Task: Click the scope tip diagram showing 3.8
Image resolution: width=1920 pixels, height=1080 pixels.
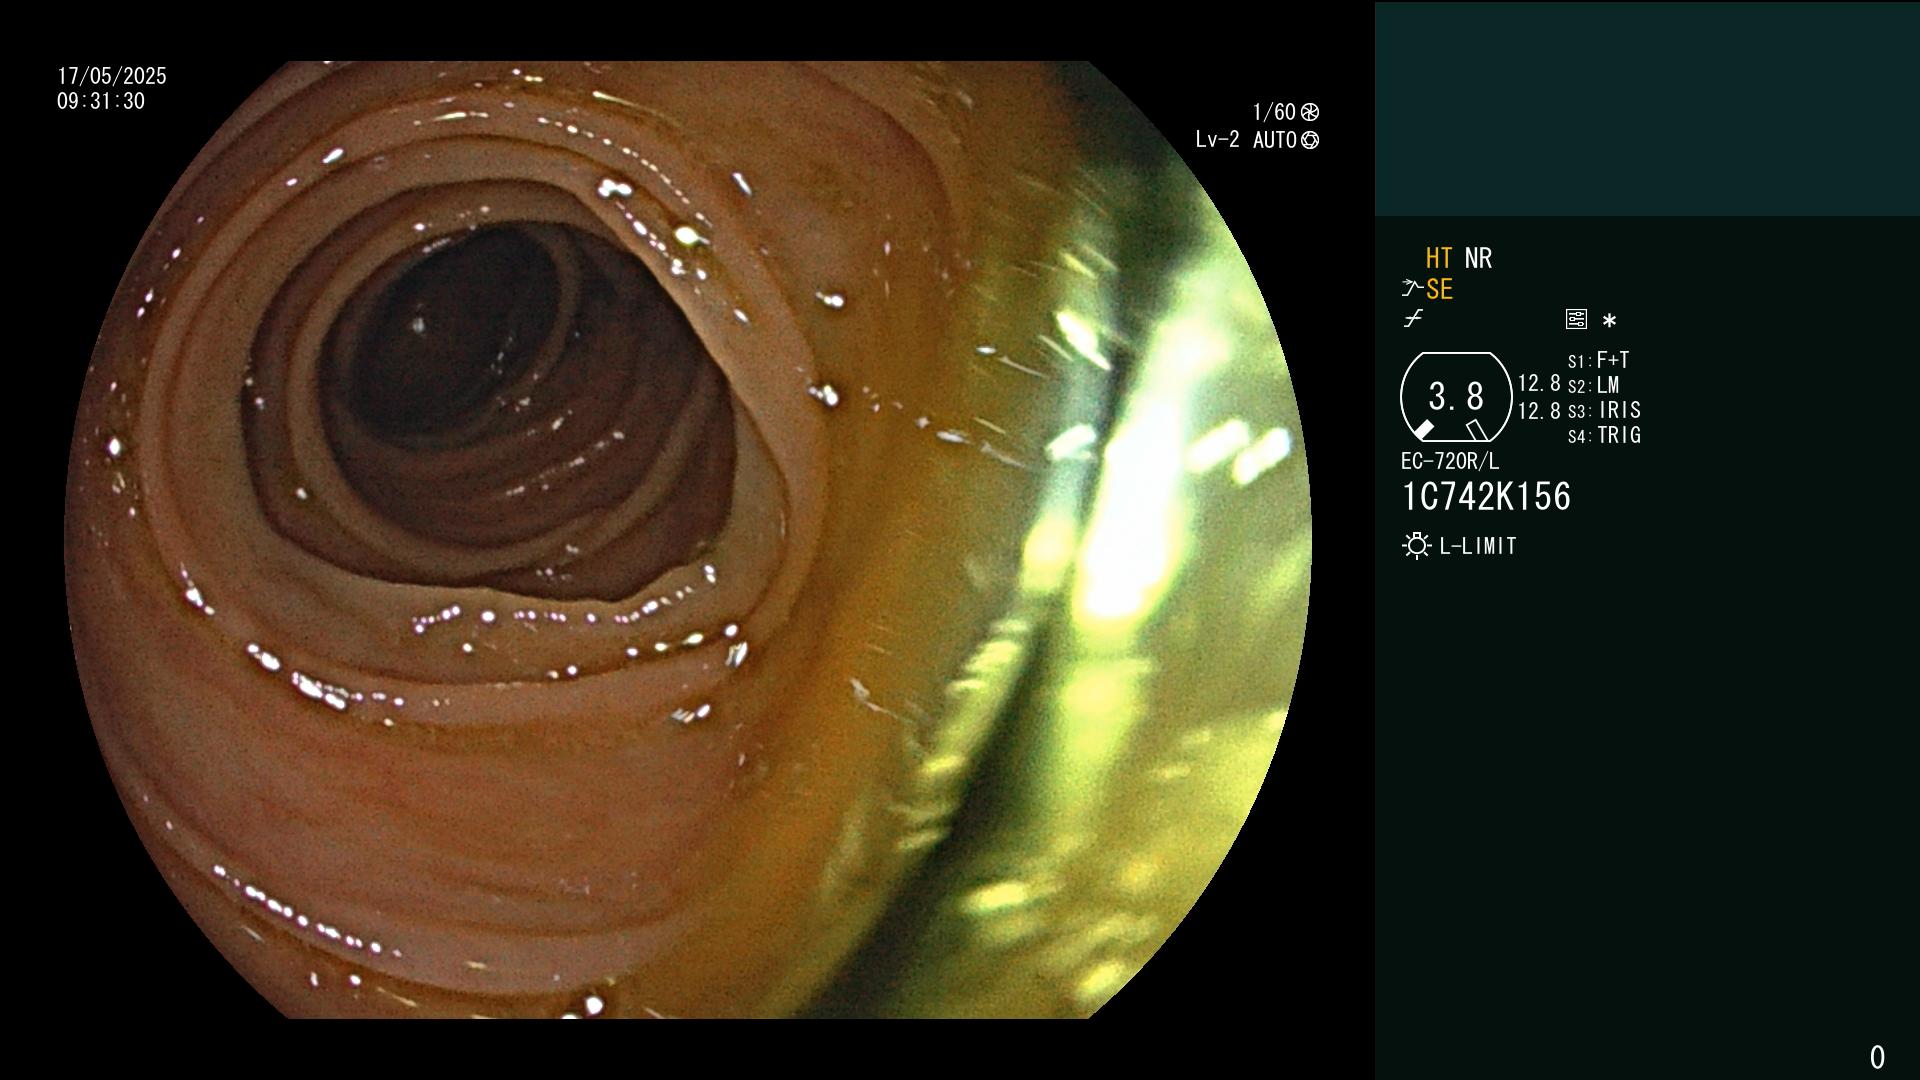Action: [1456, 397]
